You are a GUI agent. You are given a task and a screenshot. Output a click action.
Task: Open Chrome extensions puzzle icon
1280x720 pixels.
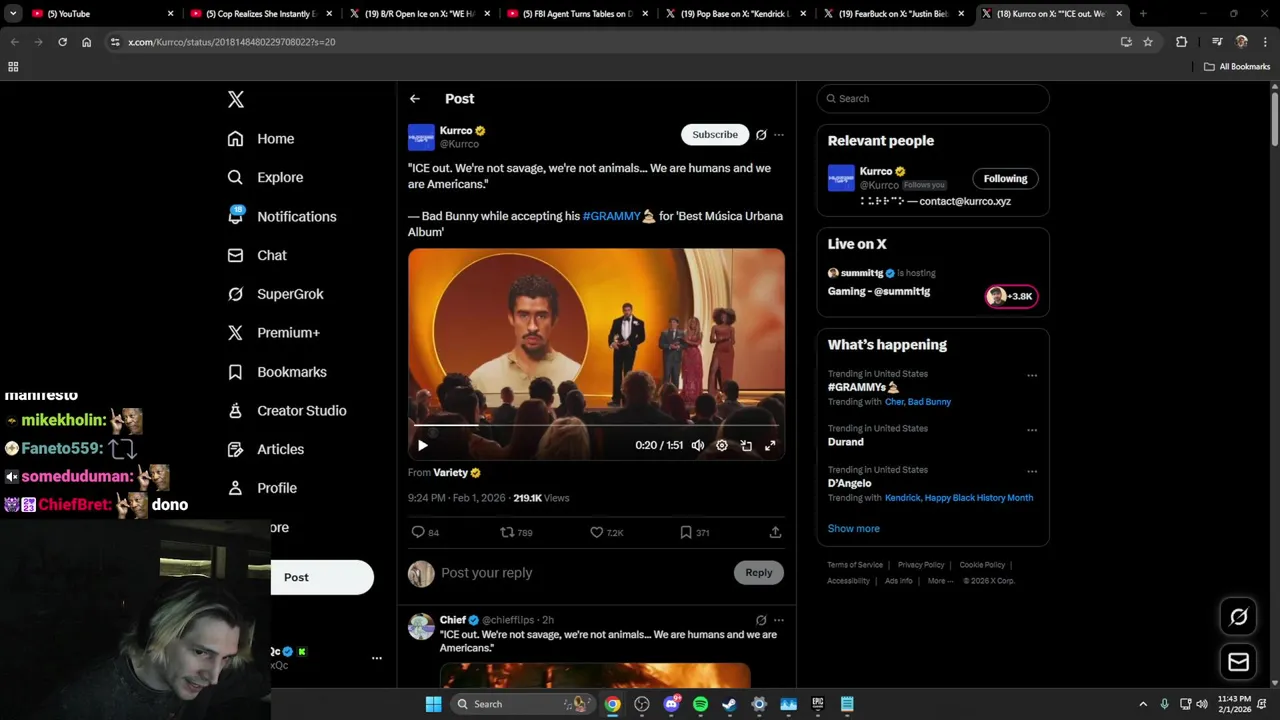[x=1181, y=42]
